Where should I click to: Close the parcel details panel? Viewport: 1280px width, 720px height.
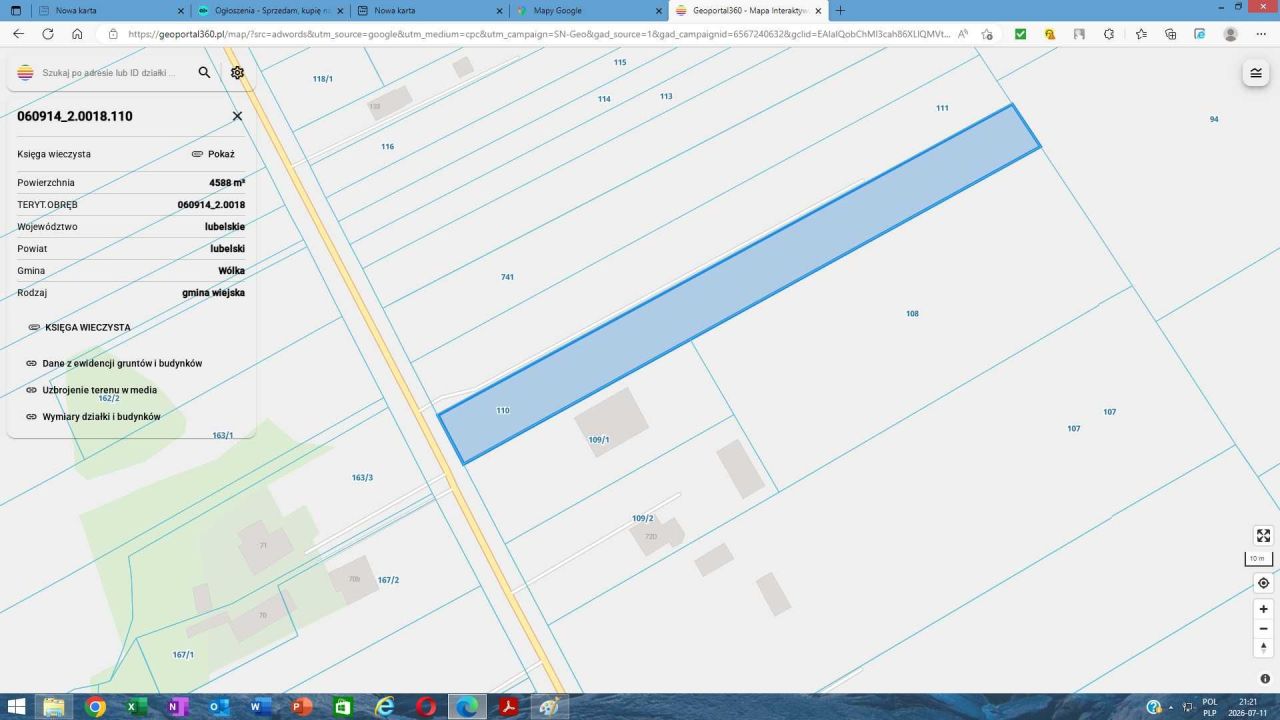237,116
